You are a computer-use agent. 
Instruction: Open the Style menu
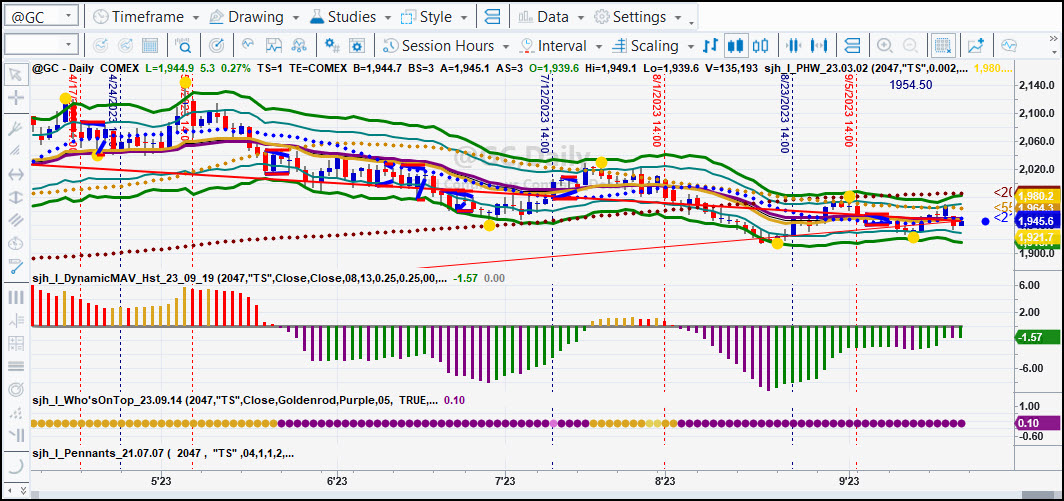[x=434, y=16]
